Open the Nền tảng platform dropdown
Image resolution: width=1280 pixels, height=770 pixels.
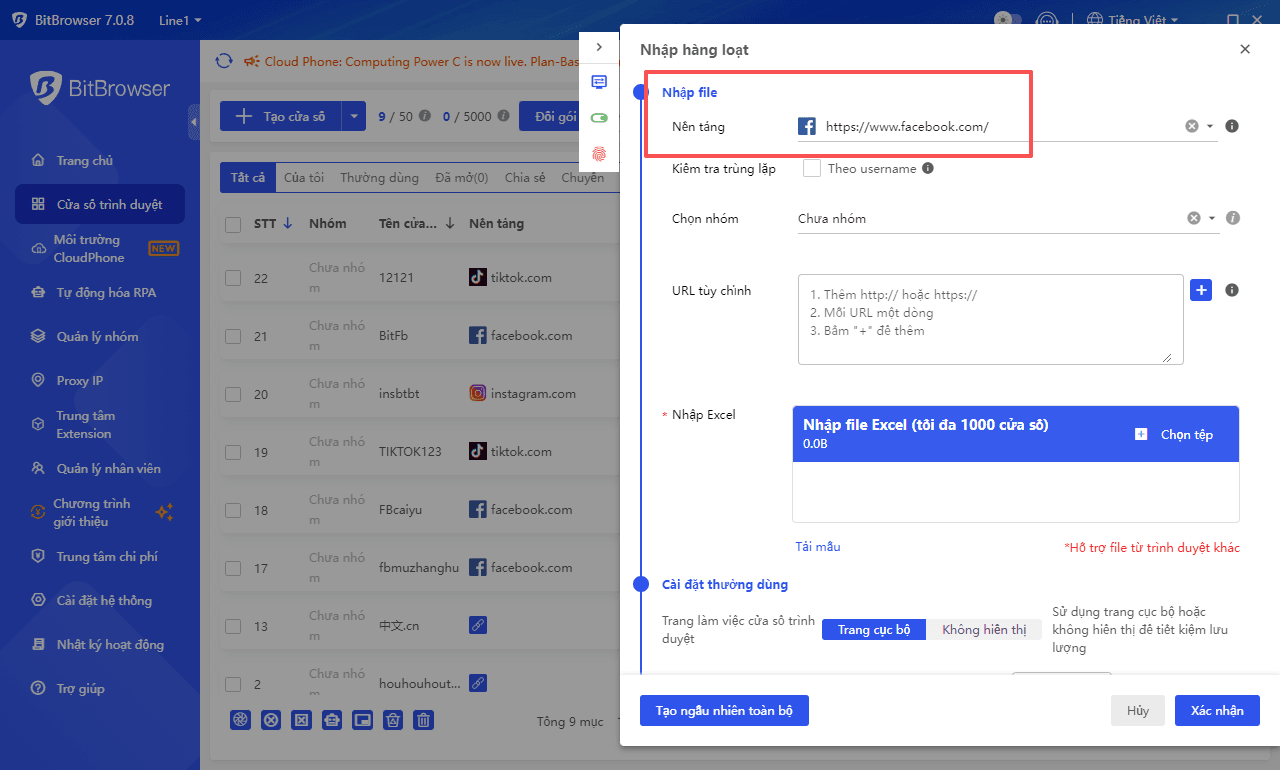(1210, 127)
